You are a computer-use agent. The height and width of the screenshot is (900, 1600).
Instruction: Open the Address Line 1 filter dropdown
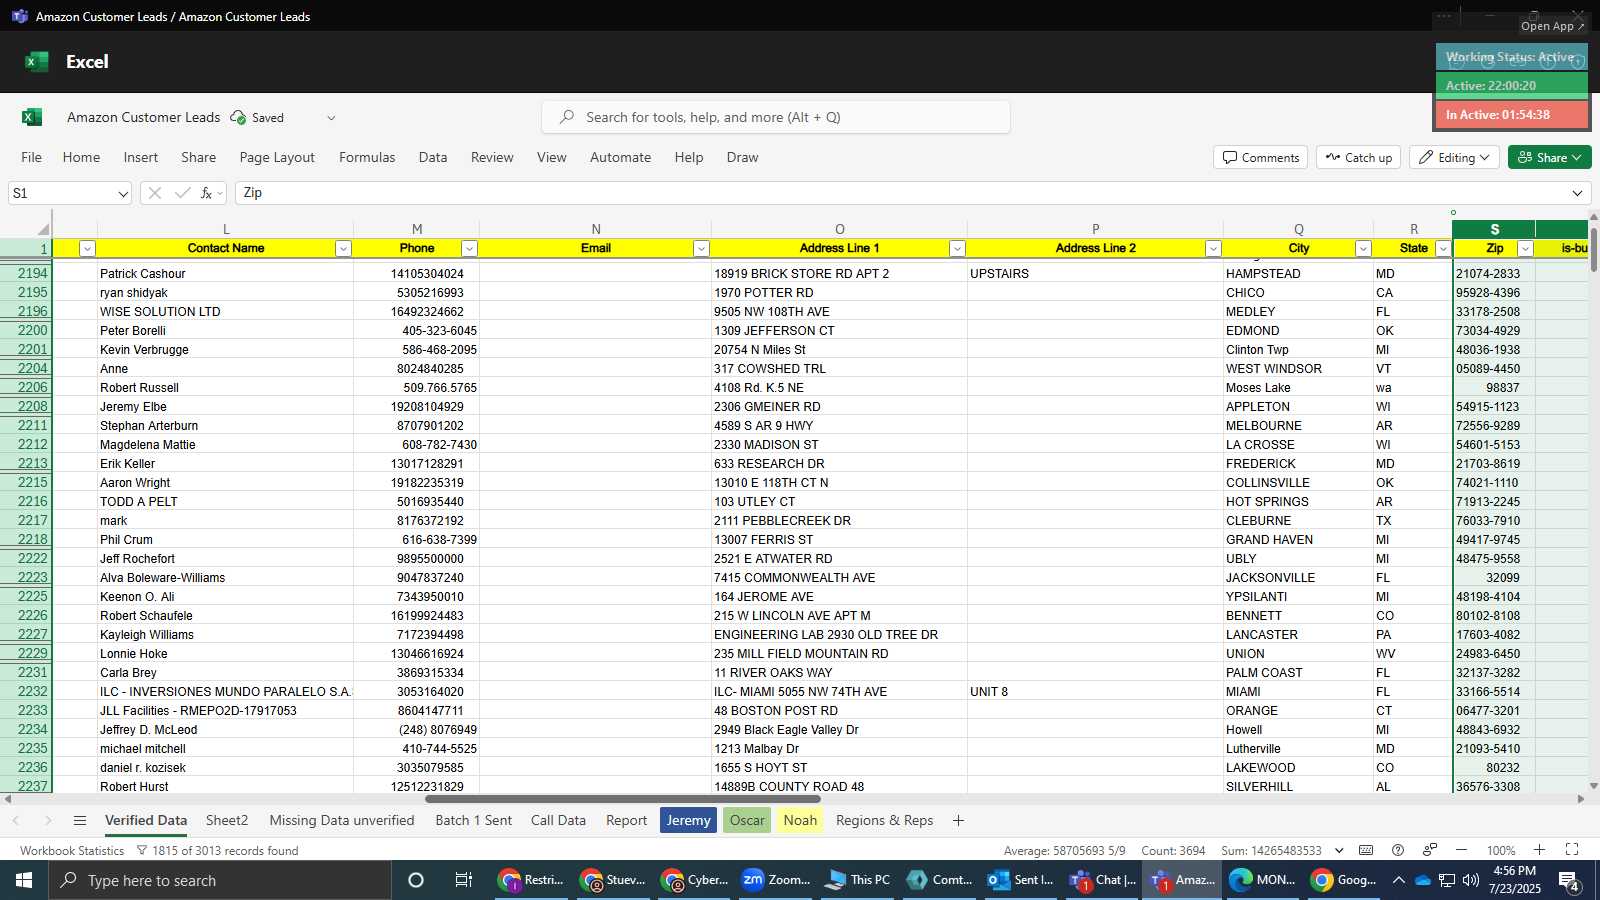coord(957,248)
